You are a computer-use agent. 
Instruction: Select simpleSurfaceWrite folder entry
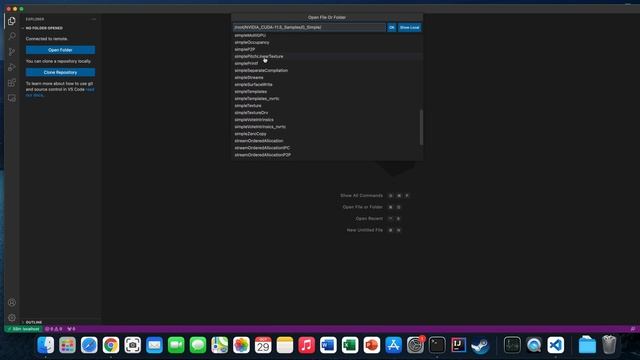coord(327,84)
